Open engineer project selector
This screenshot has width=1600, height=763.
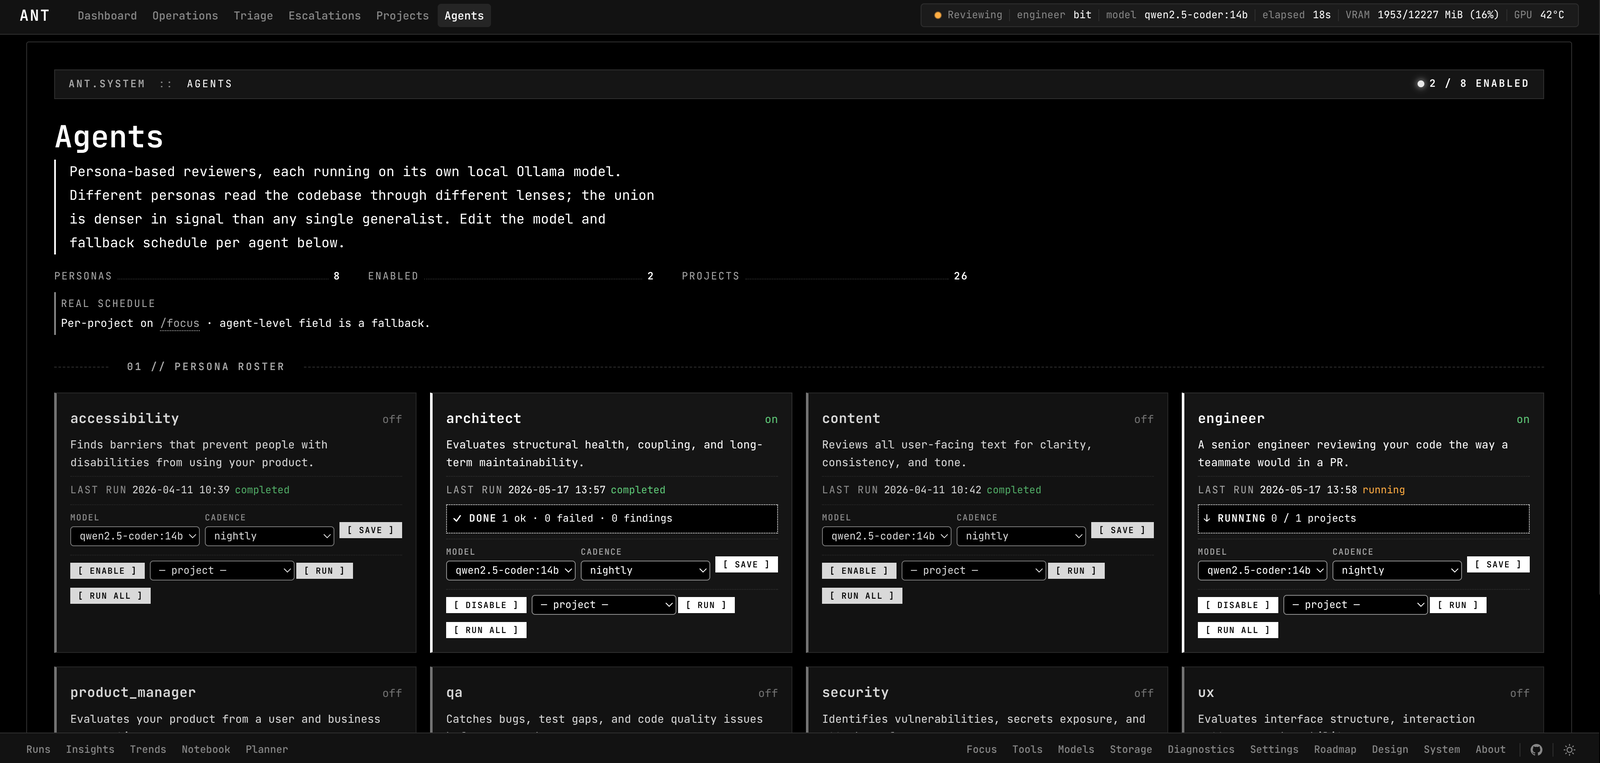pos(1356,605)
